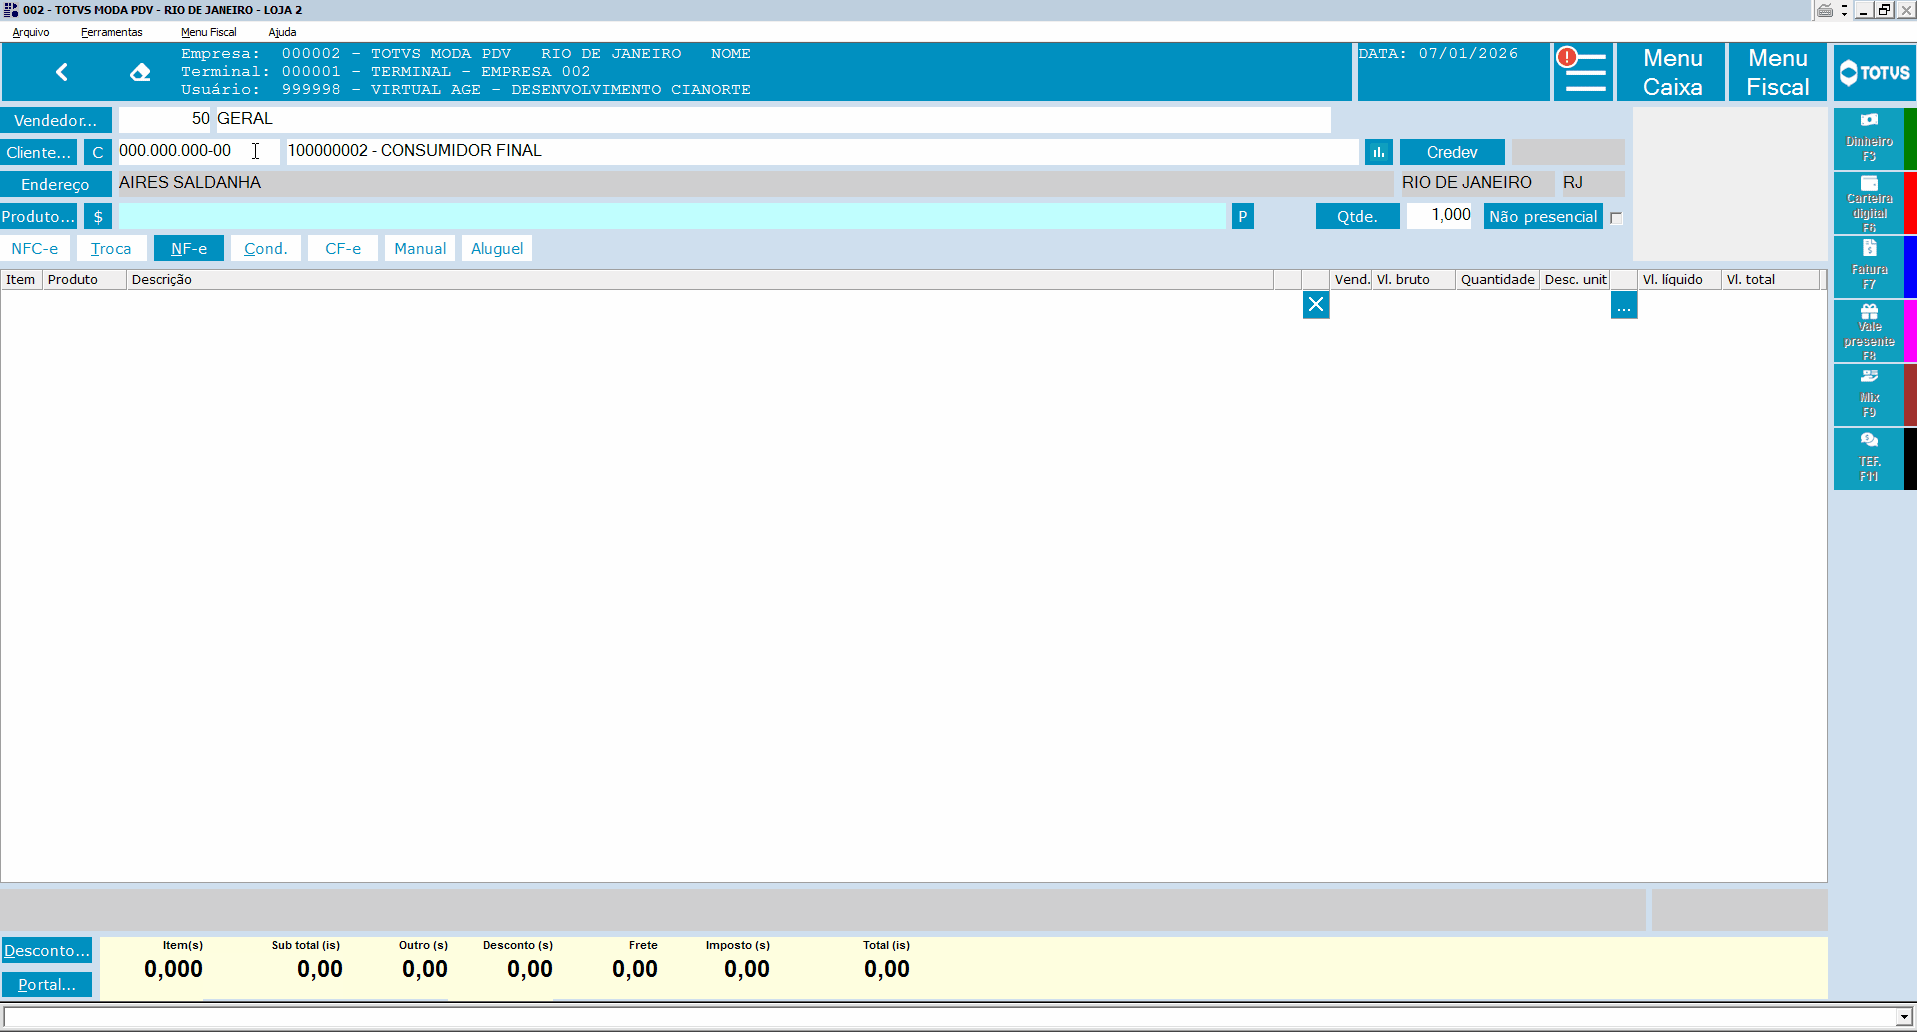Click the red swatch beside Carteira digital
Screen dimensions: 1917x1032
[x=1910, y=203]
